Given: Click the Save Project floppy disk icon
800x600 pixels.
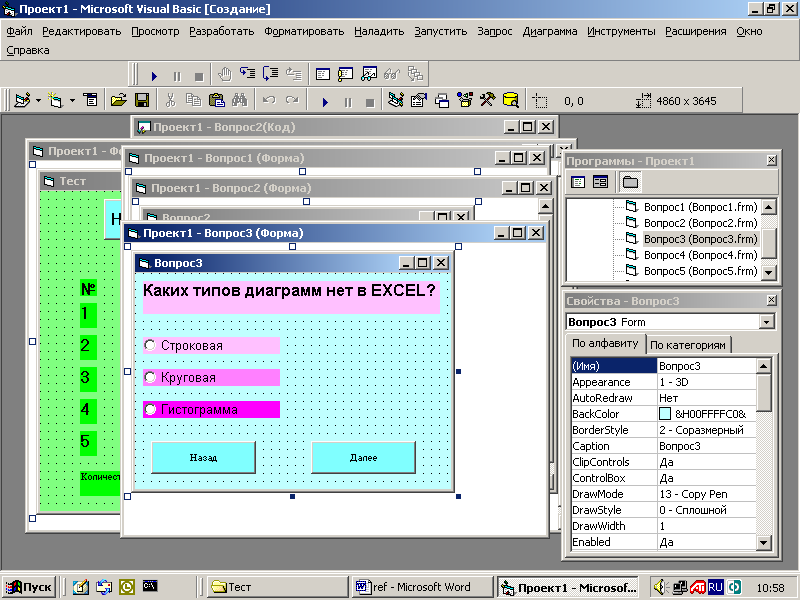Looking at the screenshot, I should pos(142,100).
